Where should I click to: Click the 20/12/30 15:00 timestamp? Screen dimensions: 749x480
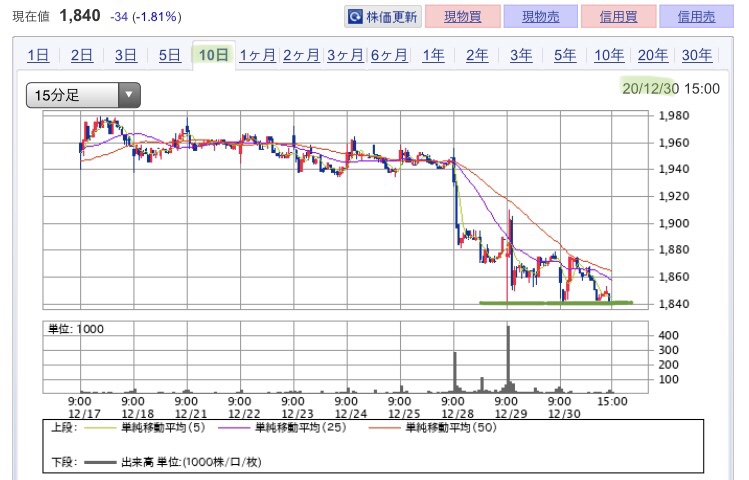coord(671,89)
